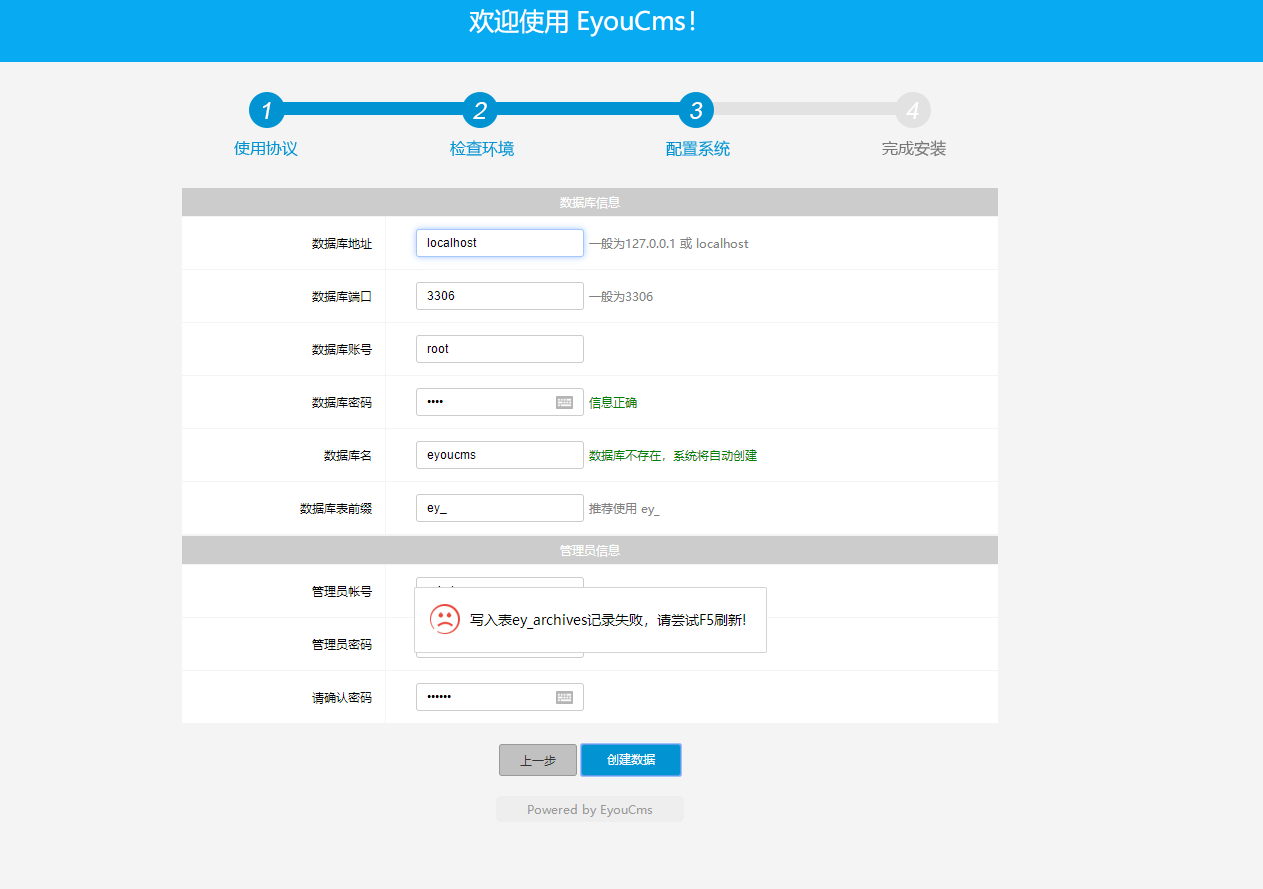Click the 管理员密码 label
Screen dimensions: 1263x889
click(342, 645)
